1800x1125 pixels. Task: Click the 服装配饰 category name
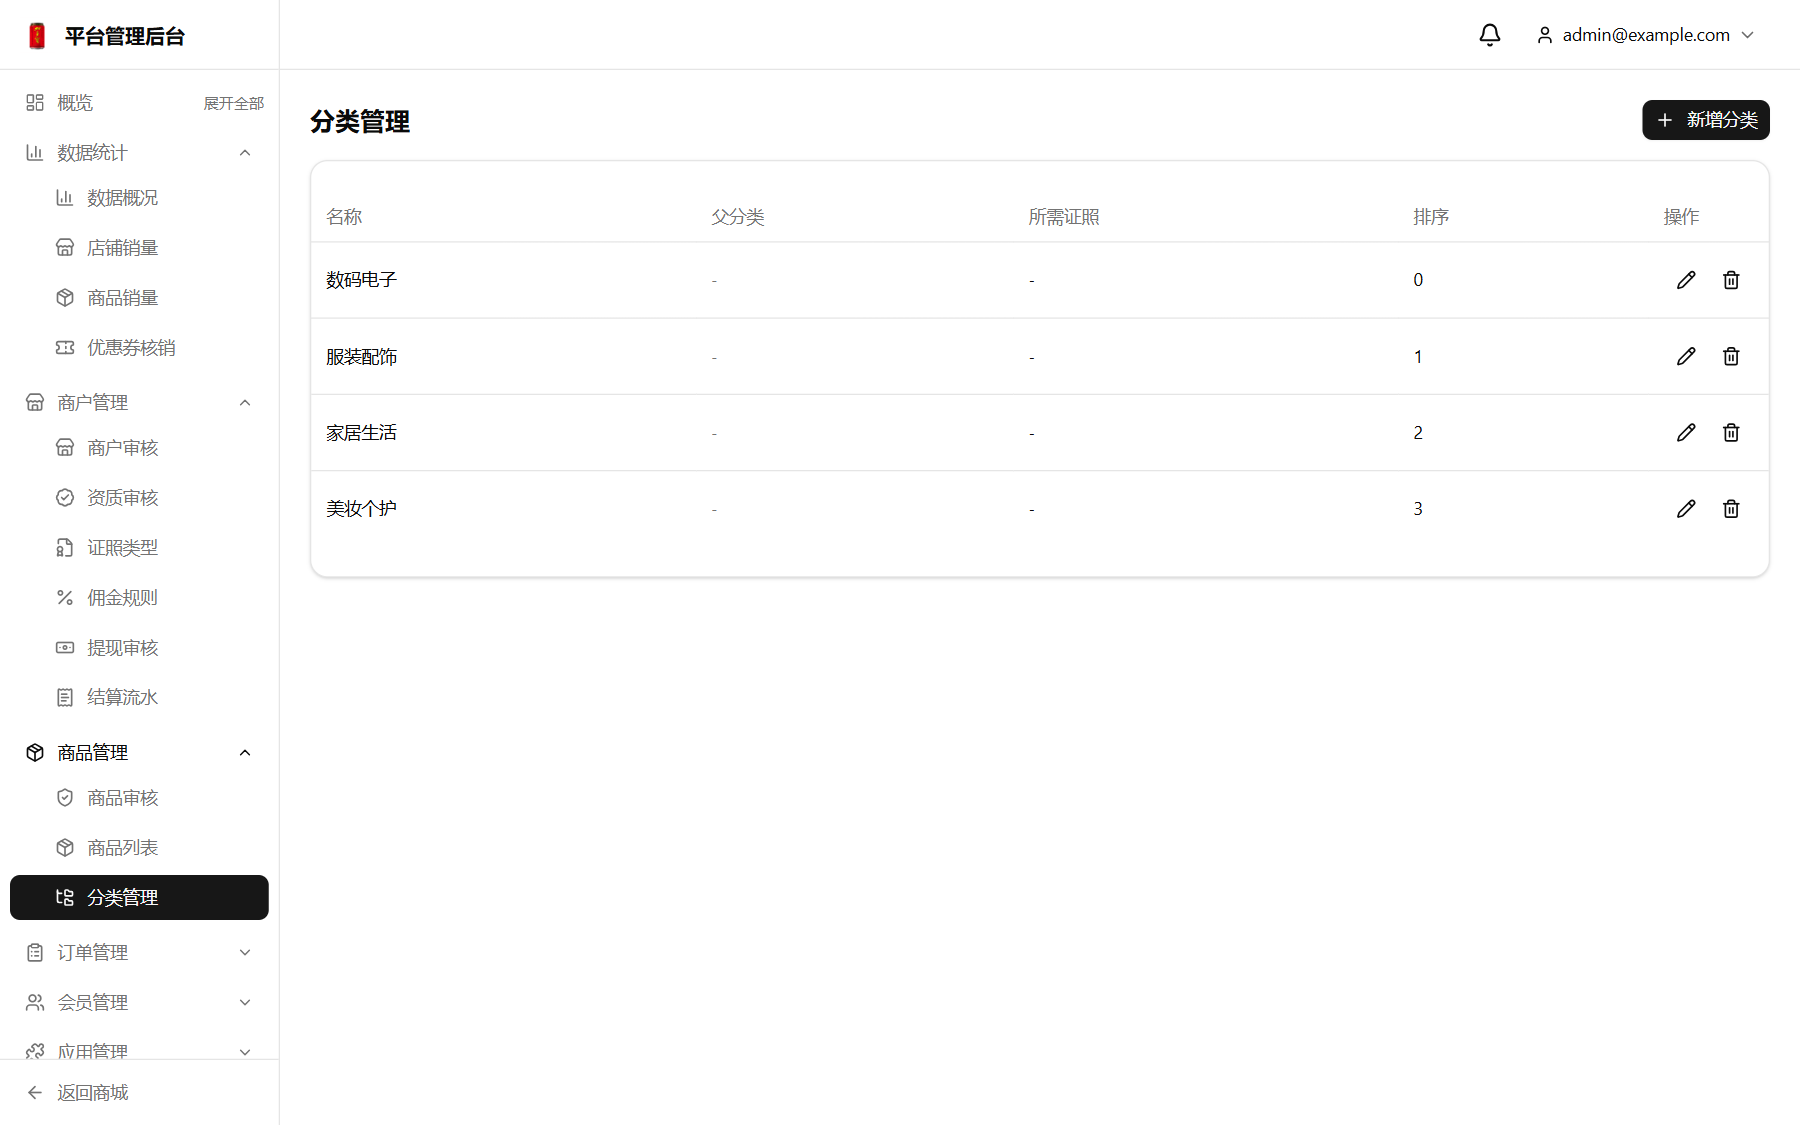coord(361,357)
